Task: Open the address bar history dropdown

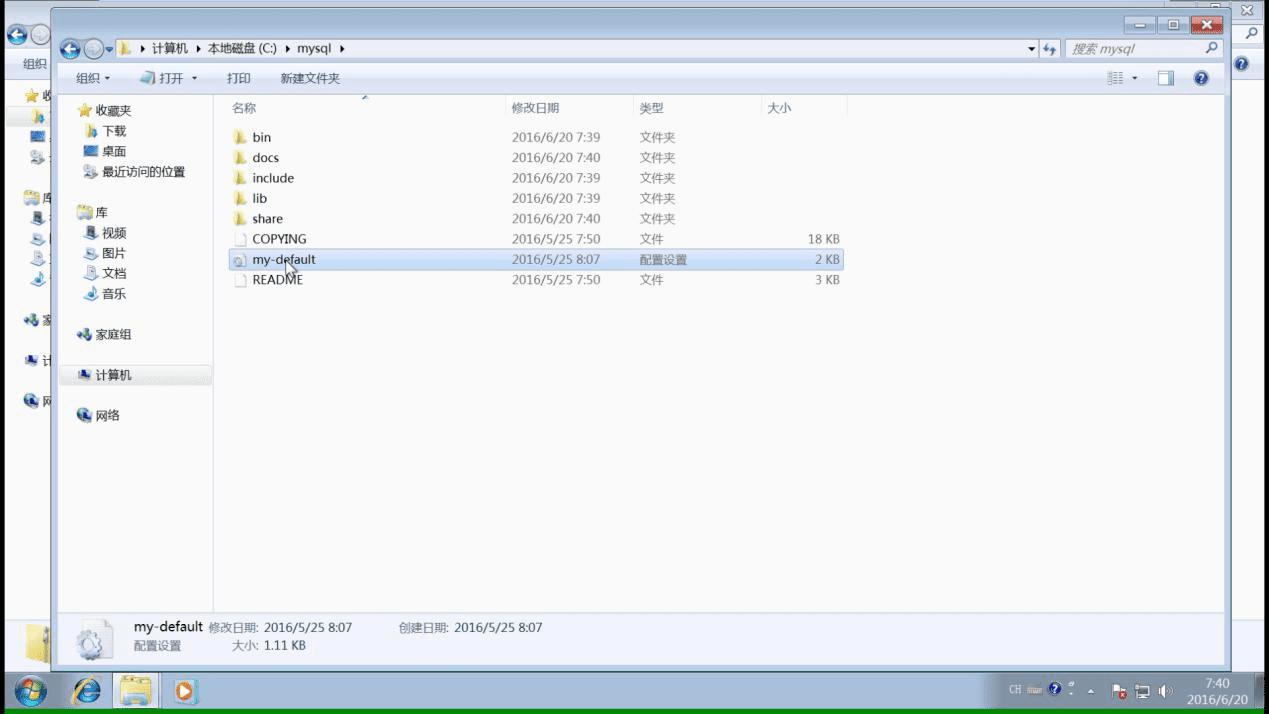Action: tap(1031, 48)
